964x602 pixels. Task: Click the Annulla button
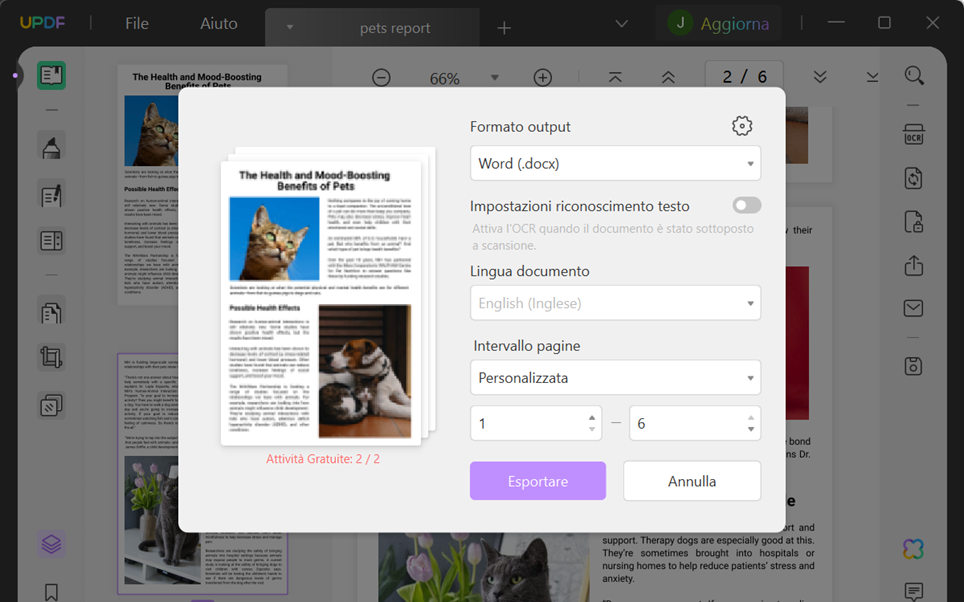coord(692,481)
